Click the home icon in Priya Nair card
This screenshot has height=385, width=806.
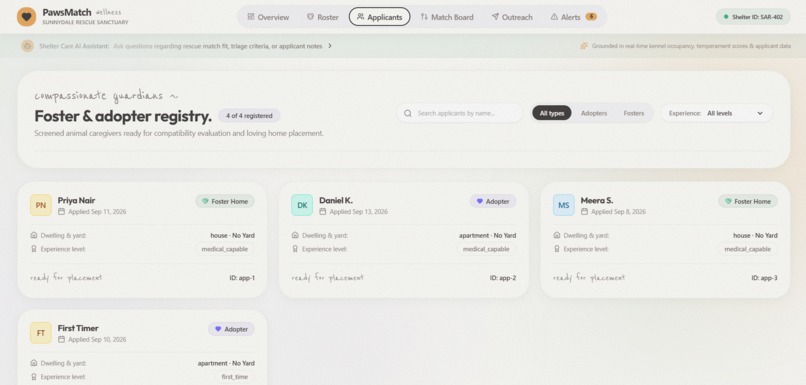(x=34, y=235)
